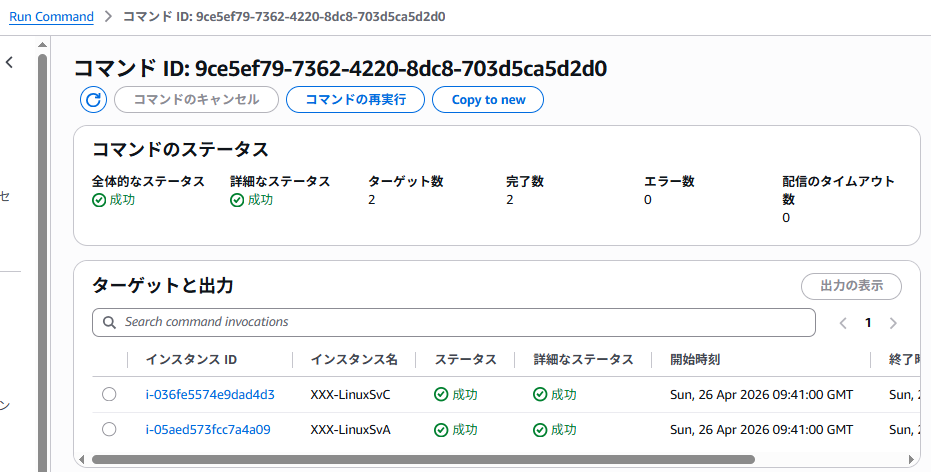Click status success icon for XXX-LinuxSvC row

(x=441, y=395)
